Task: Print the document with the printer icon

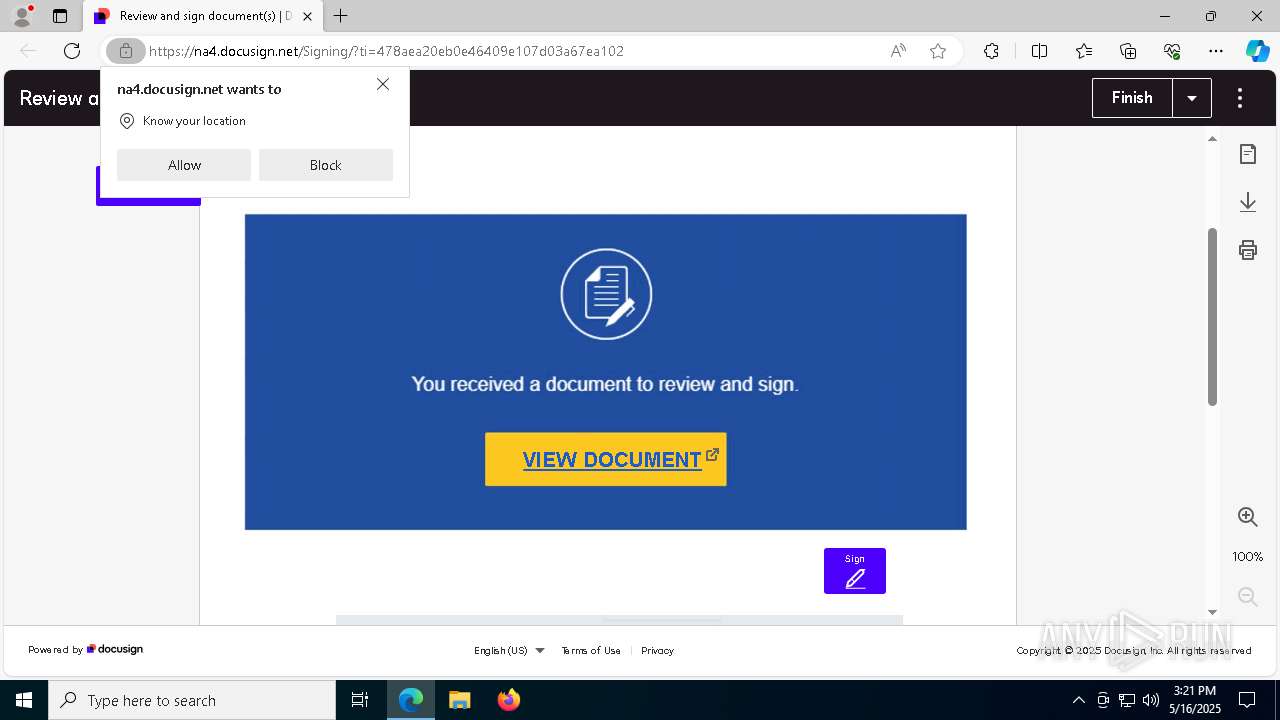Action: (1247, 250)
